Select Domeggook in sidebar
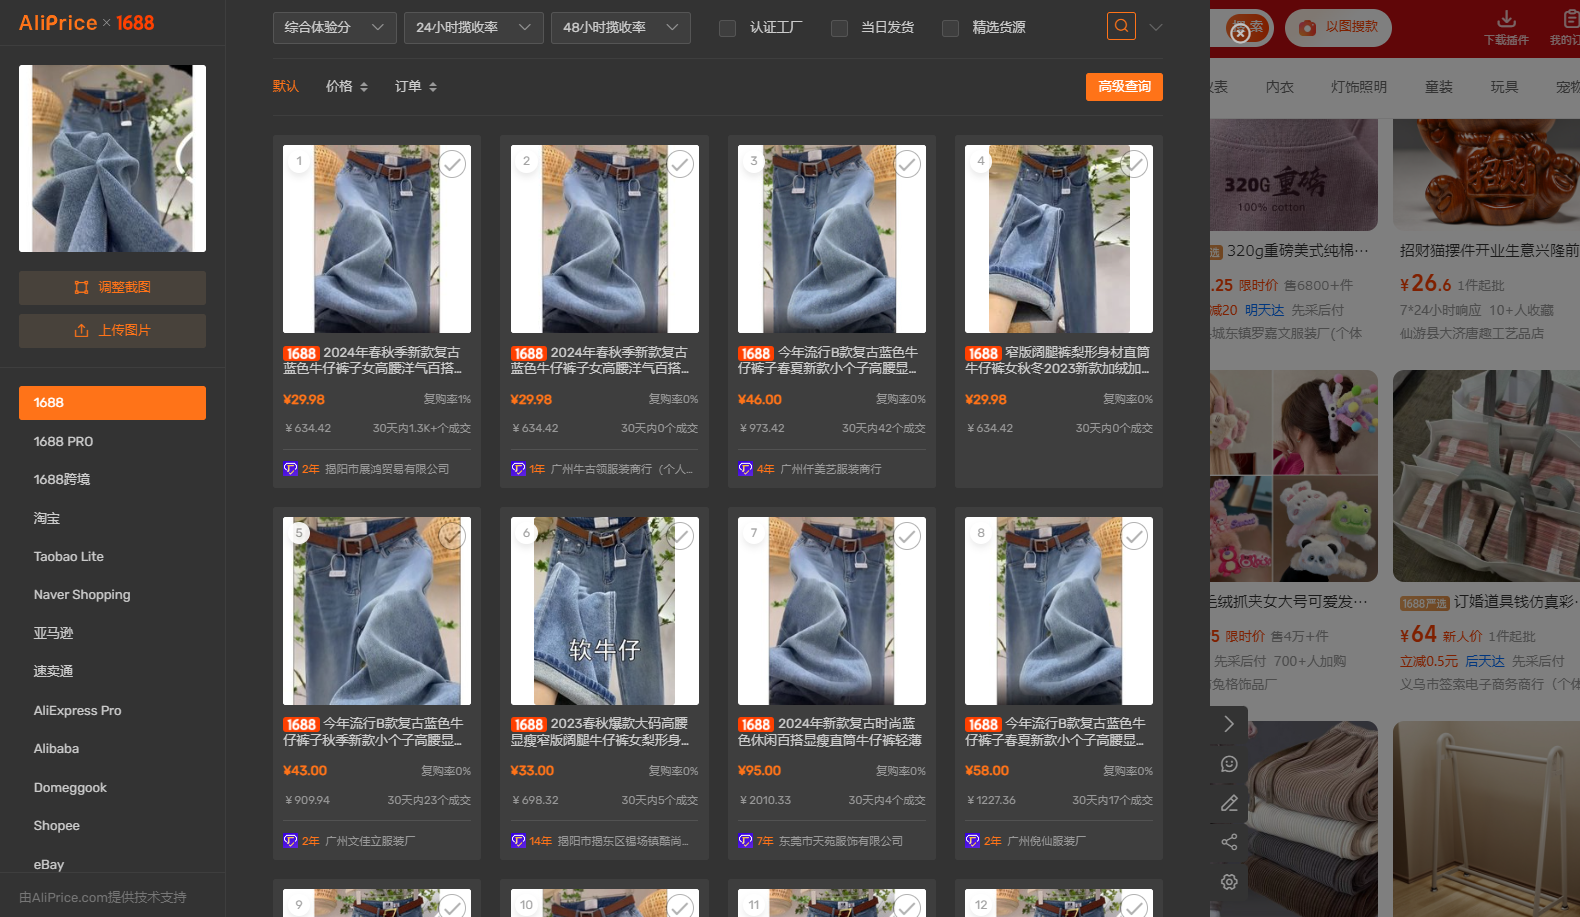The image size is (1580, 917). (70, 788)
